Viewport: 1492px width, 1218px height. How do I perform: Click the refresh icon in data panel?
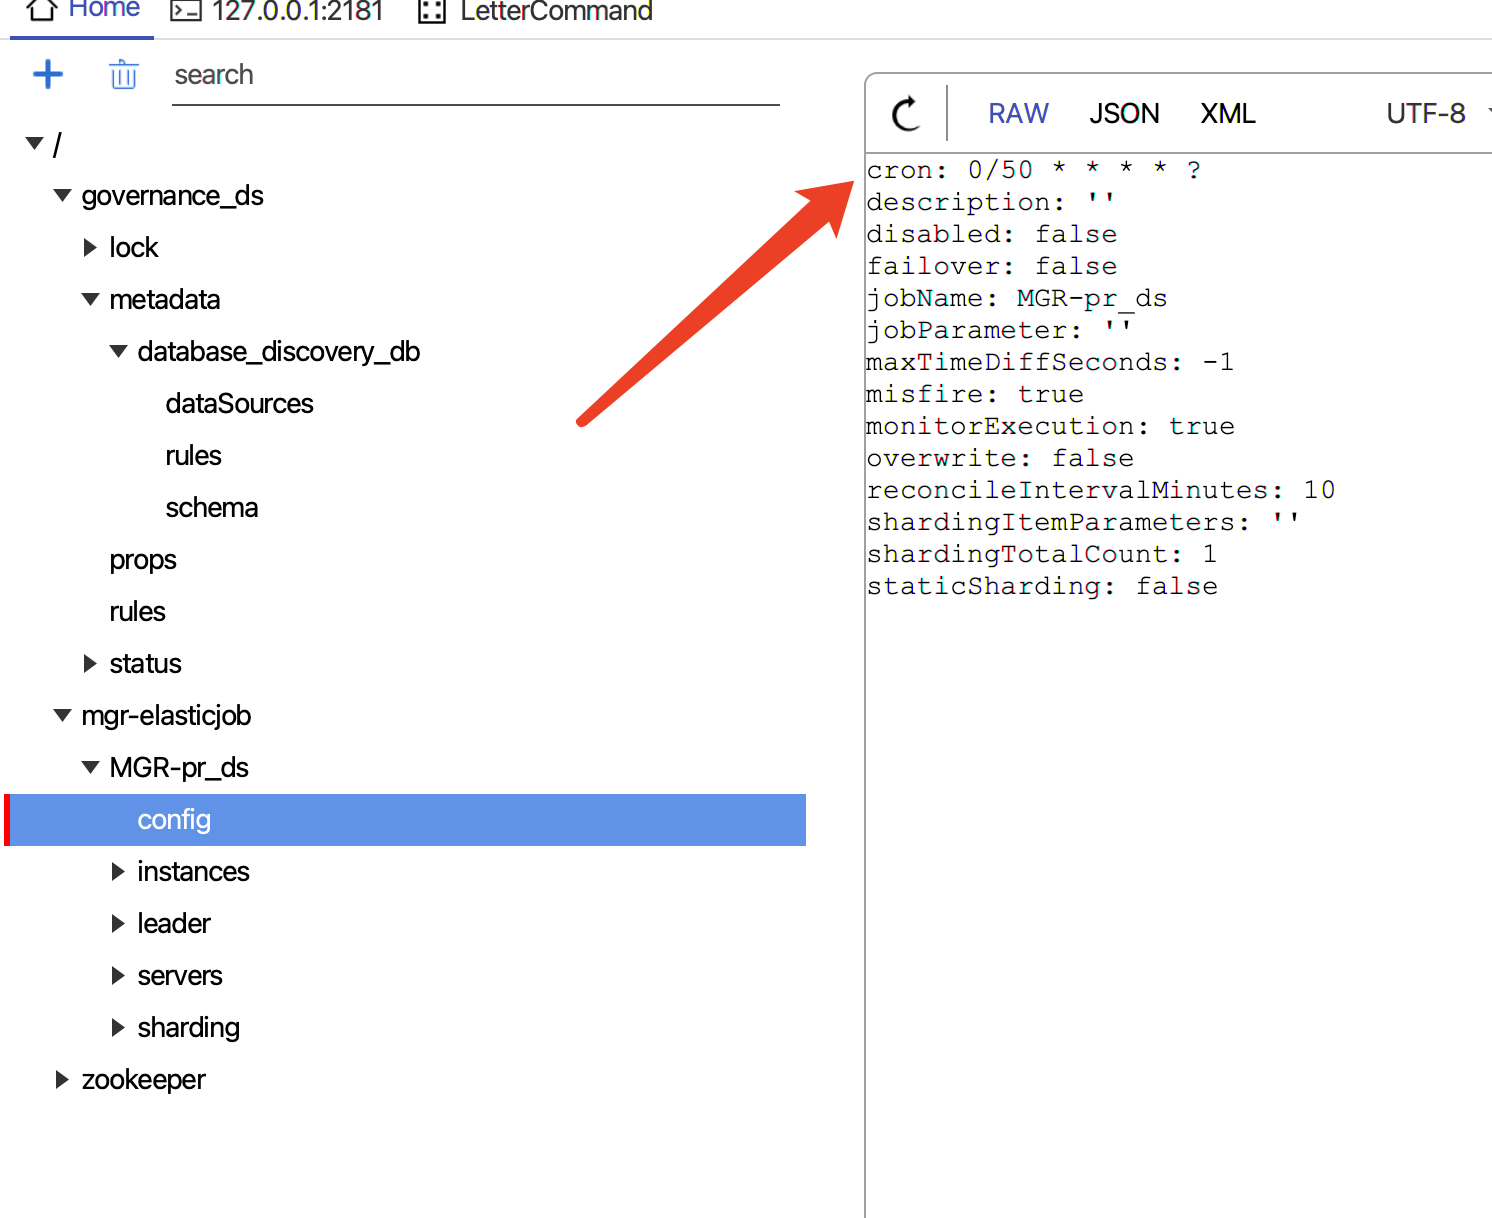[x=907, y=113]
